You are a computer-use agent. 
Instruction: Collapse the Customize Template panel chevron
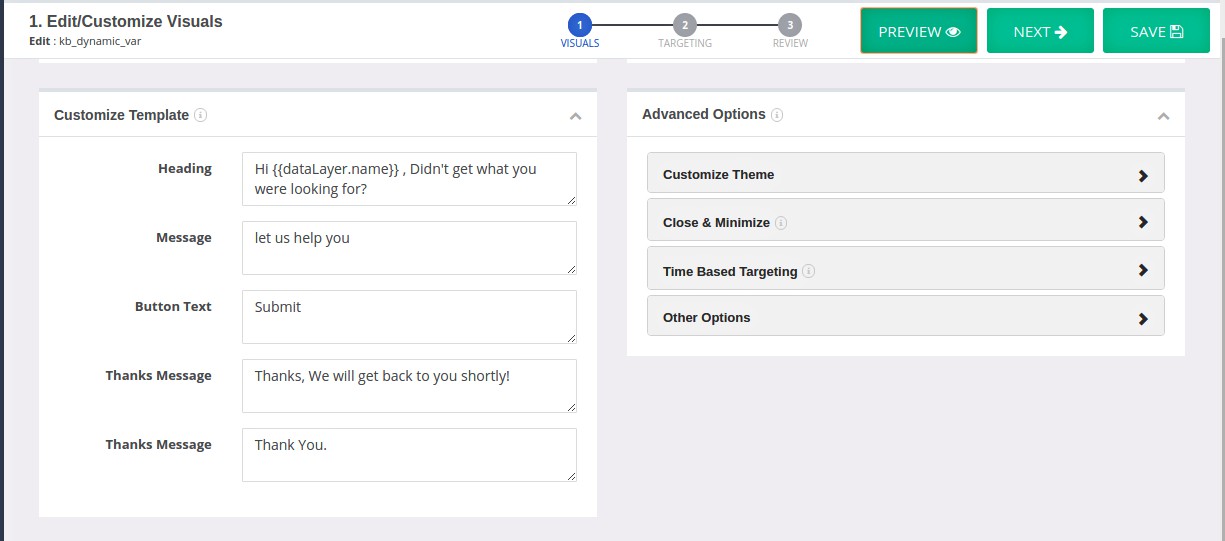point(575,116)
